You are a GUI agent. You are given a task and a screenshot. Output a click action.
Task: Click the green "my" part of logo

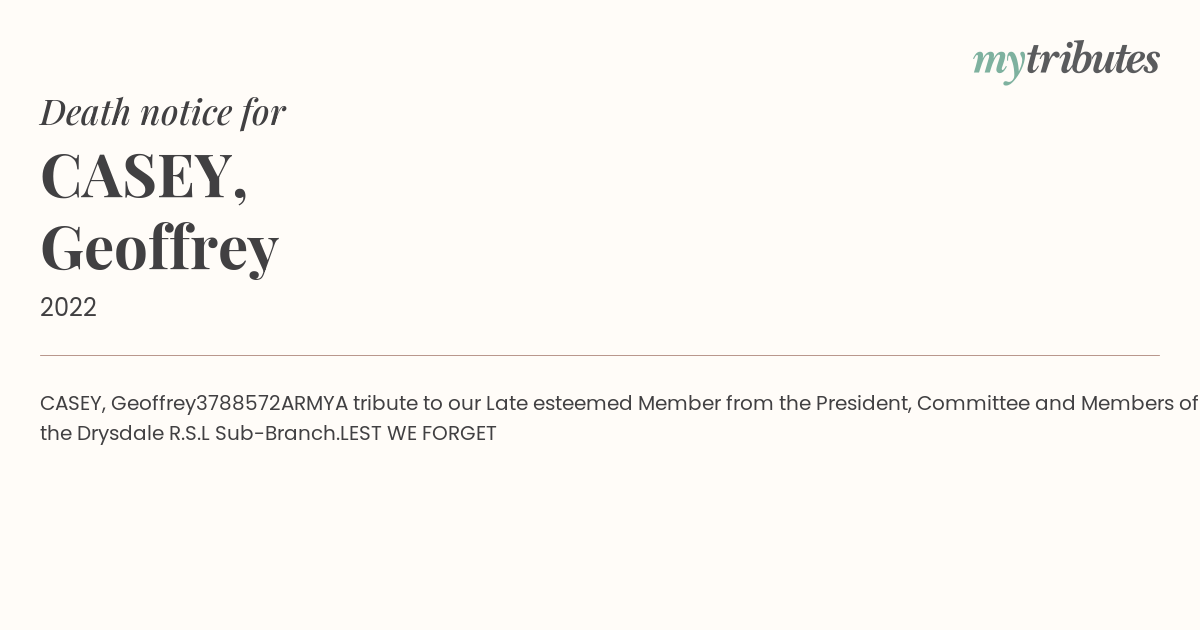coord(998,63)
